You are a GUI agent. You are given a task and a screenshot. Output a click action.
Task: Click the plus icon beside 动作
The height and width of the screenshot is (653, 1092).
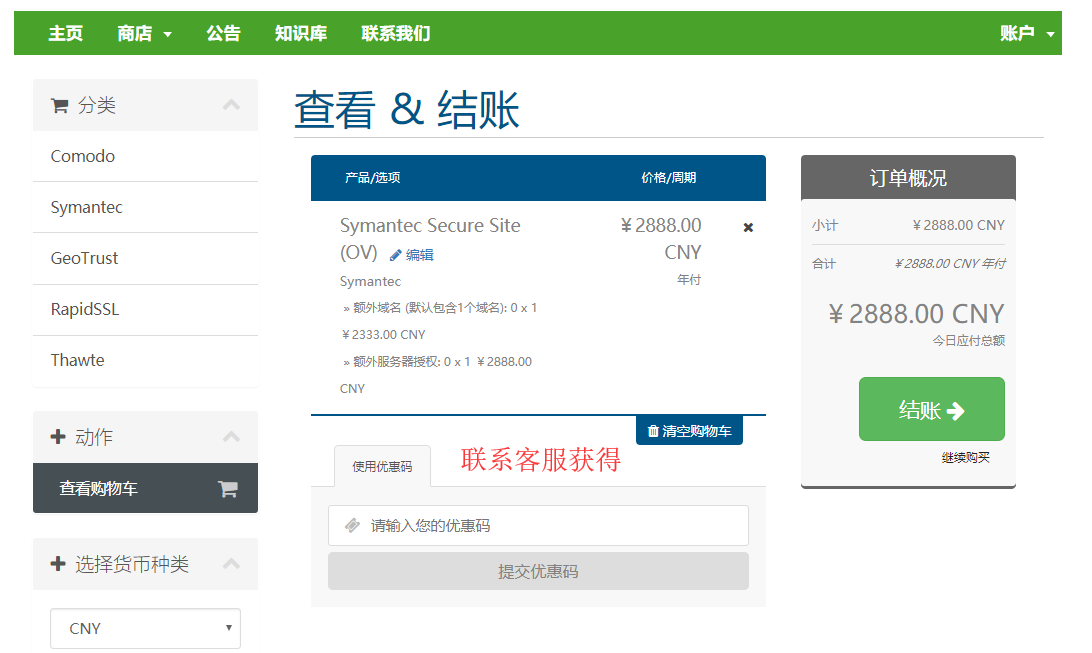click(x=58, y=437)
